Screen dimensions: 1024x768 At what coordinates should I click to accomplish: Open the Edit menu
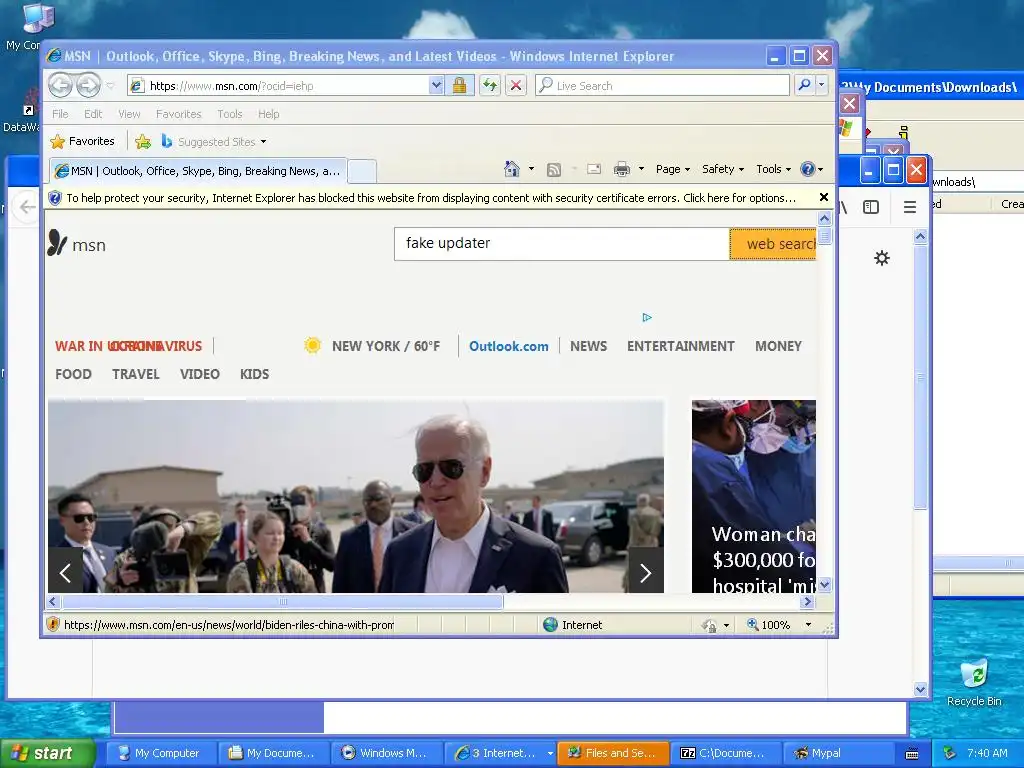tap(93, 114)
